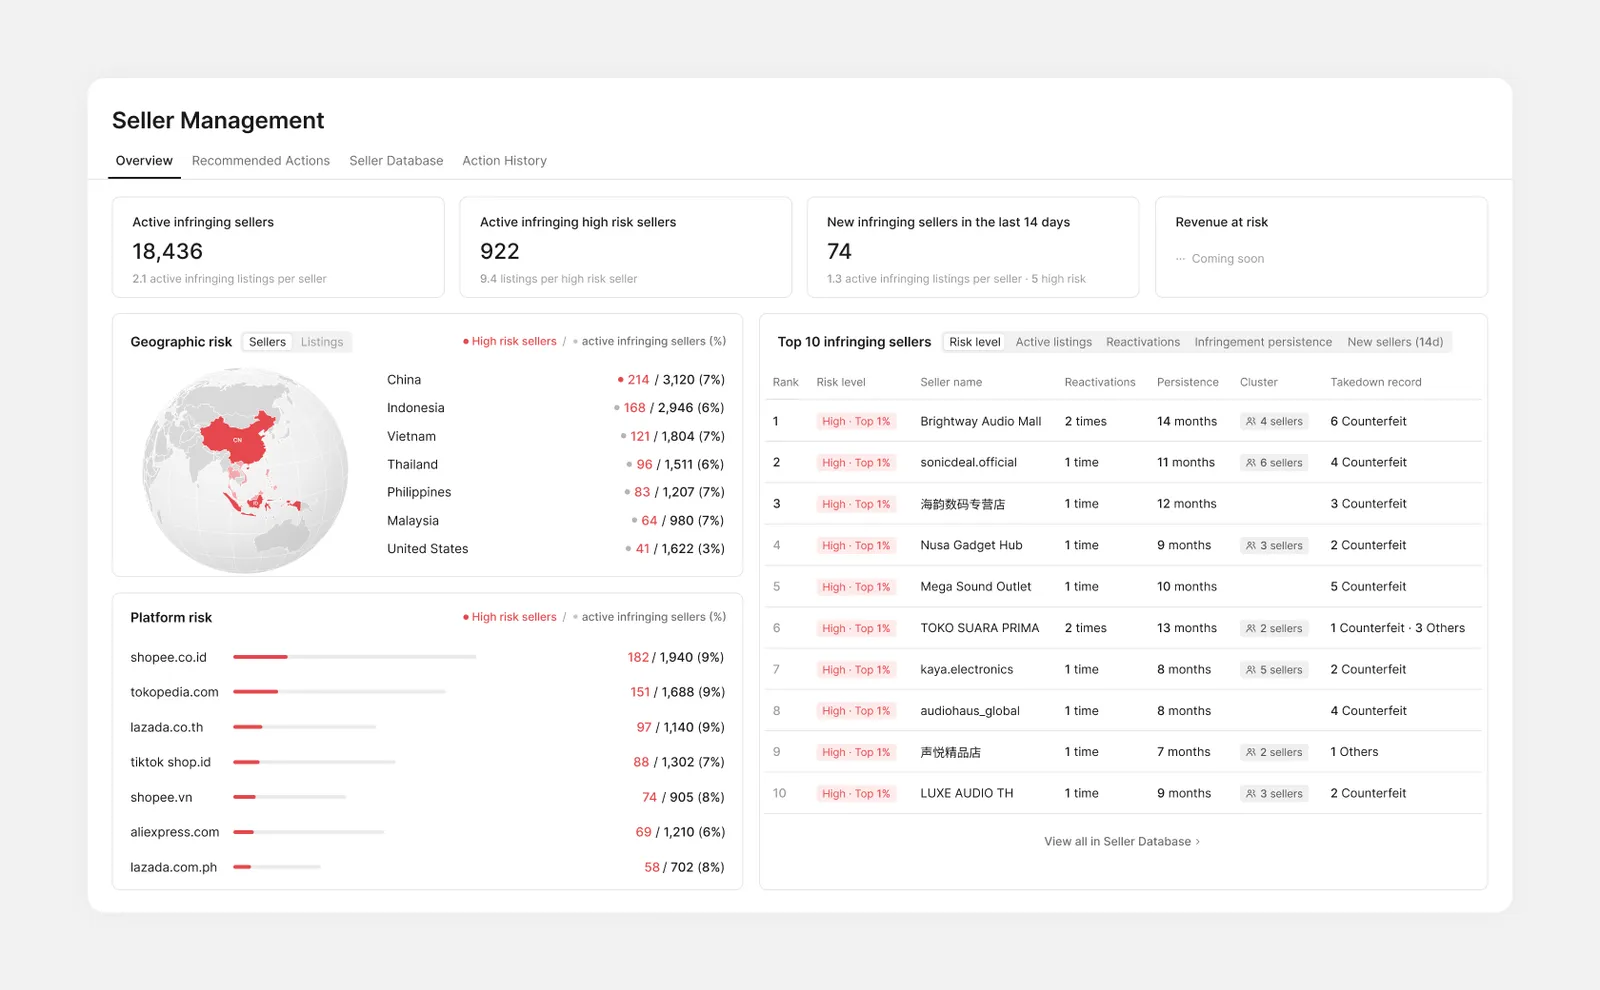Click the Revenue at risk card
1600x990 pixels.
point(1321,247)
